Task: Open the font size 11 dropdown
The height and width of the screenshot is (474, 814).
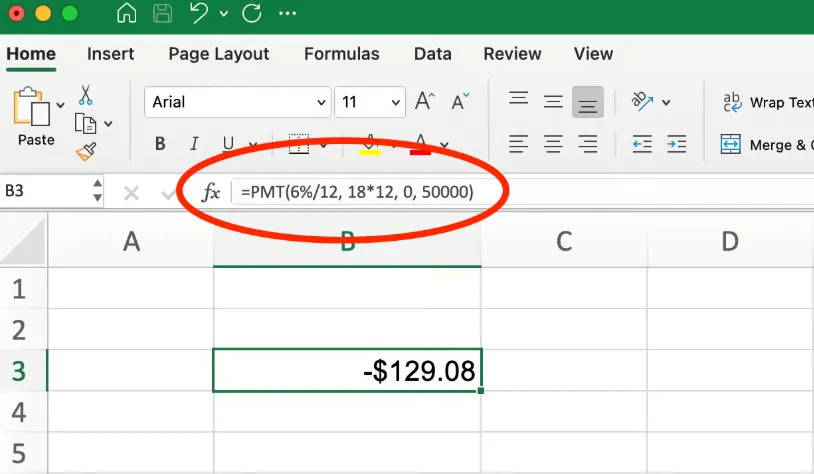Action: click(396, 102)
